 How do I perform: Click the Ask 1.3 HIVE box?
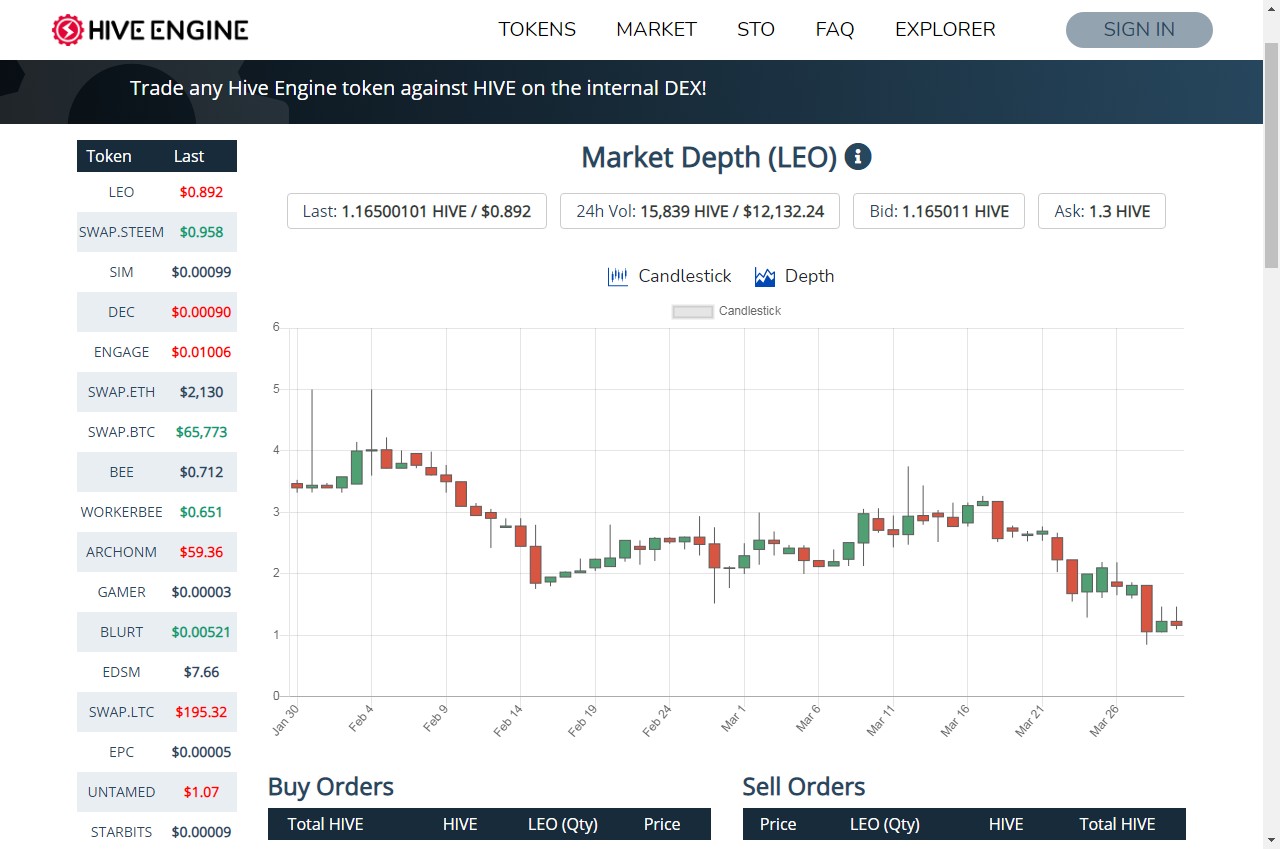pos(1102,211)
